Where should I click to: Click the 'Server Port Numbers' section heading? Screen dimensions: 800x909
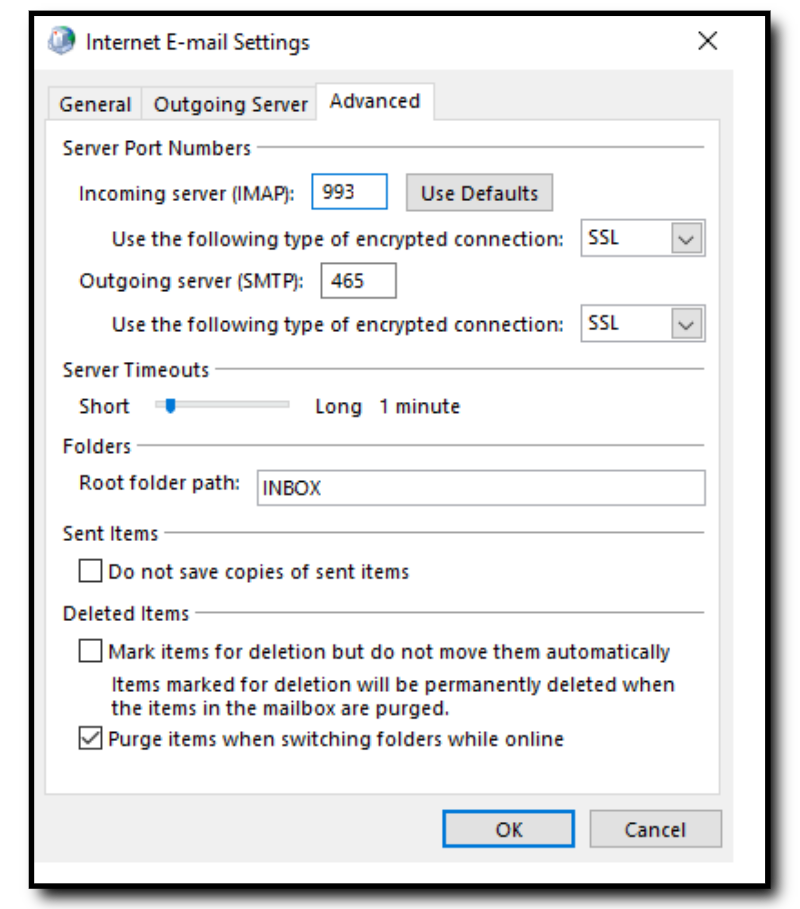point(157,148)
